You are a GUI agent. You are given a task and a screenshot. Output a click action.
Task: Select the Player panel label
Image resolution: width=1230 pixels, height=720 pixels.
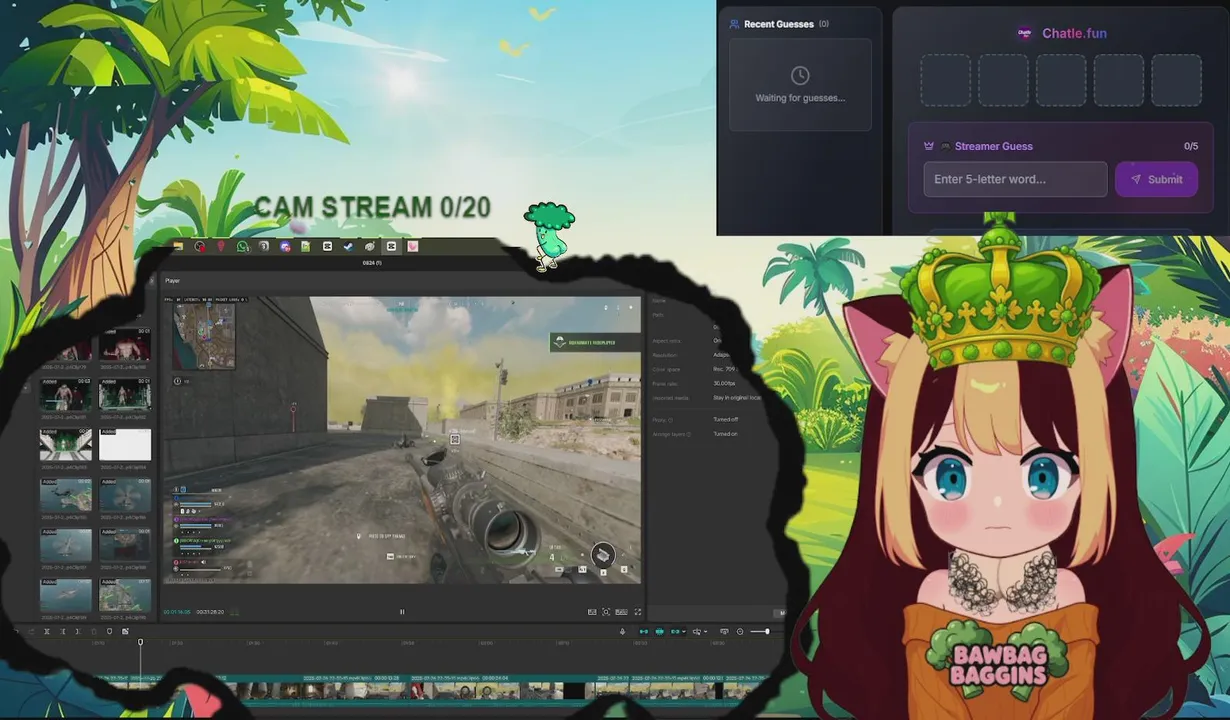click(173, 281)
